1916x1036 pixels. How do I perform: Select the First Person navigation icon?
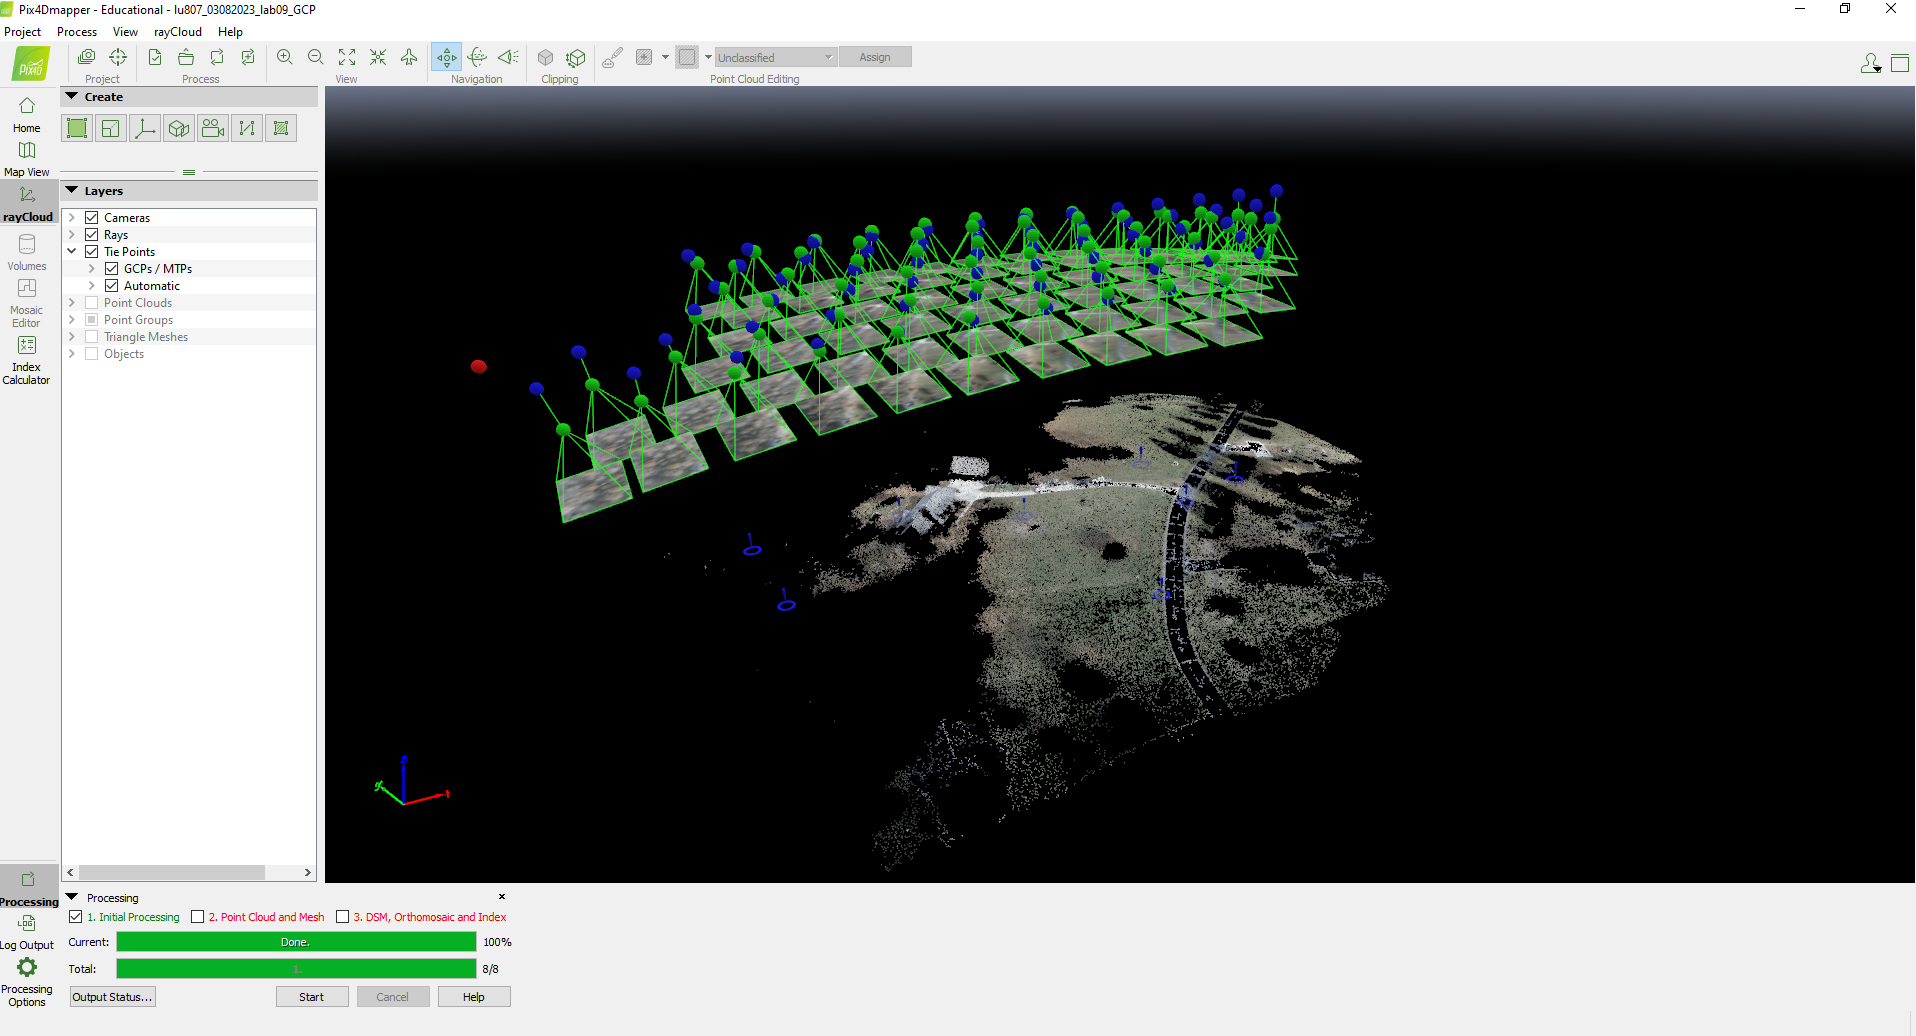(508, 57)
